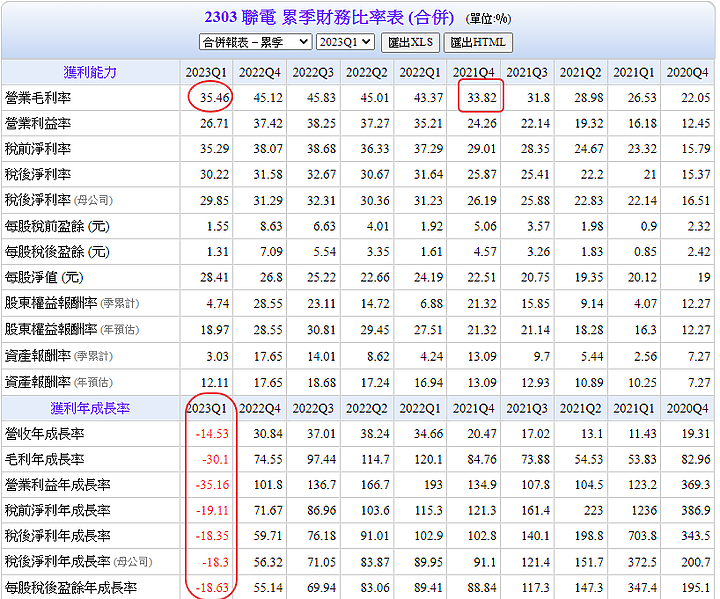This screenshot has width=720, height=599.
Task: Click the 股東權益報酬率 (季累計) row label
Action: point(72,303)
